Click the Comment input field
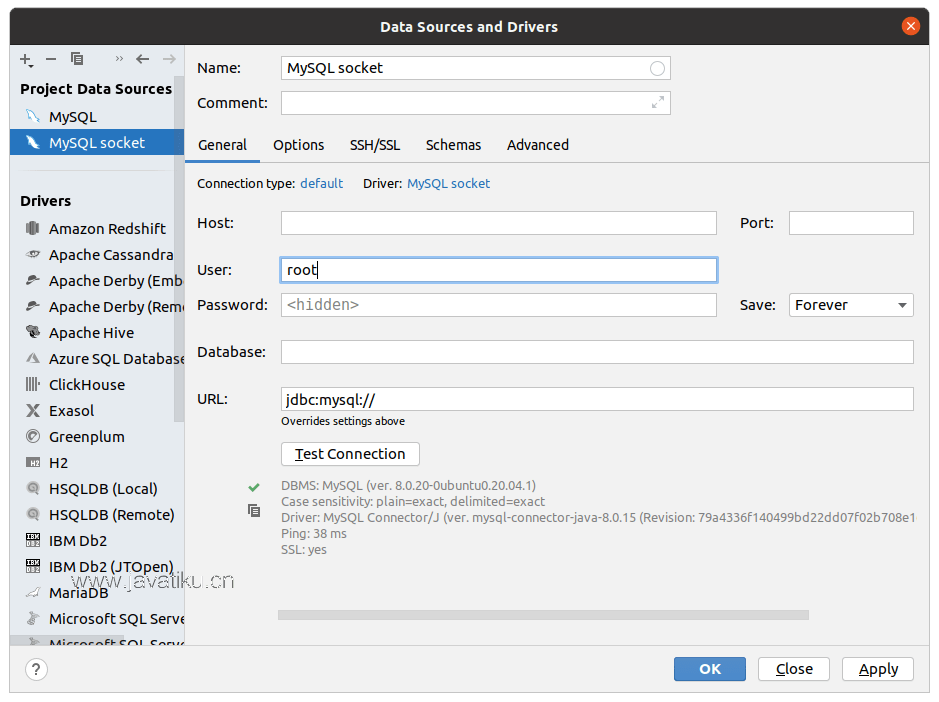The width and height of the screenshot is (939, 702). [x=475, y=103]
